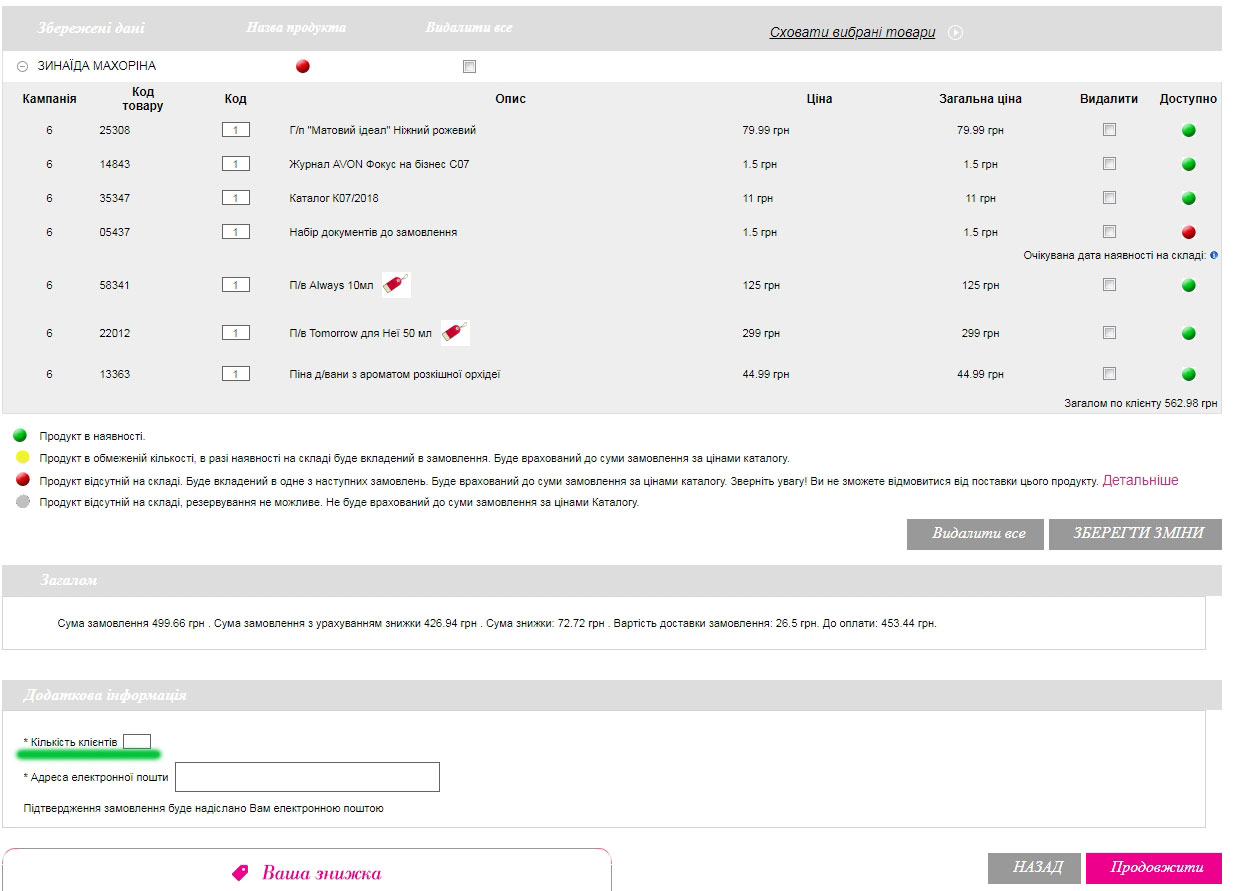Tick delete checkbox for Піна д/ванни row
The height and width of the screenshot is (891, 1235).
click(x=1109, y=374)
